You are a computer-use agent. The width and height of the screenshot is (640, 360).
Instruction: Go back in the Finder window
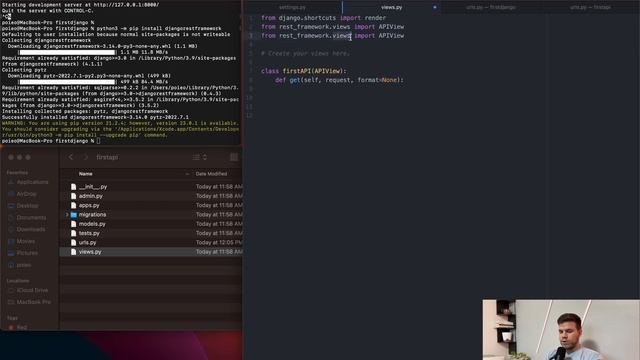coord(71,157)
